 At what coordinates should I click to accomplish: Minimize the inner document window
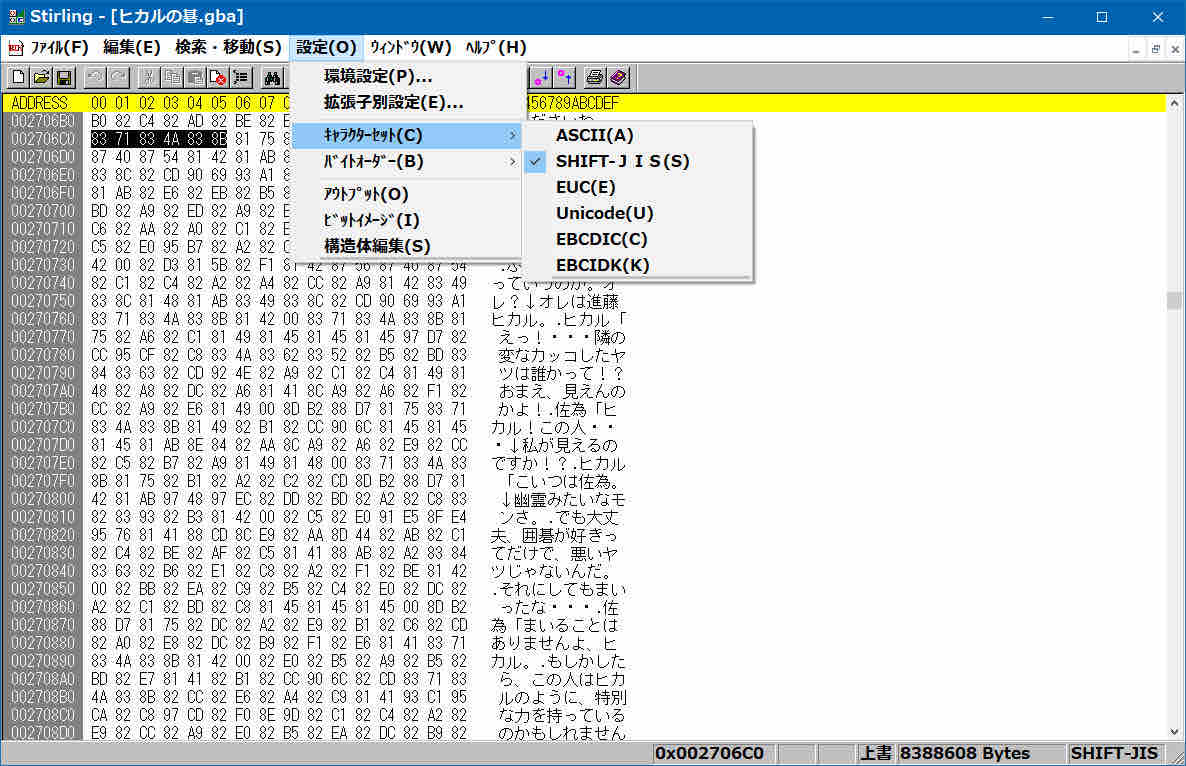point(1135,49)
